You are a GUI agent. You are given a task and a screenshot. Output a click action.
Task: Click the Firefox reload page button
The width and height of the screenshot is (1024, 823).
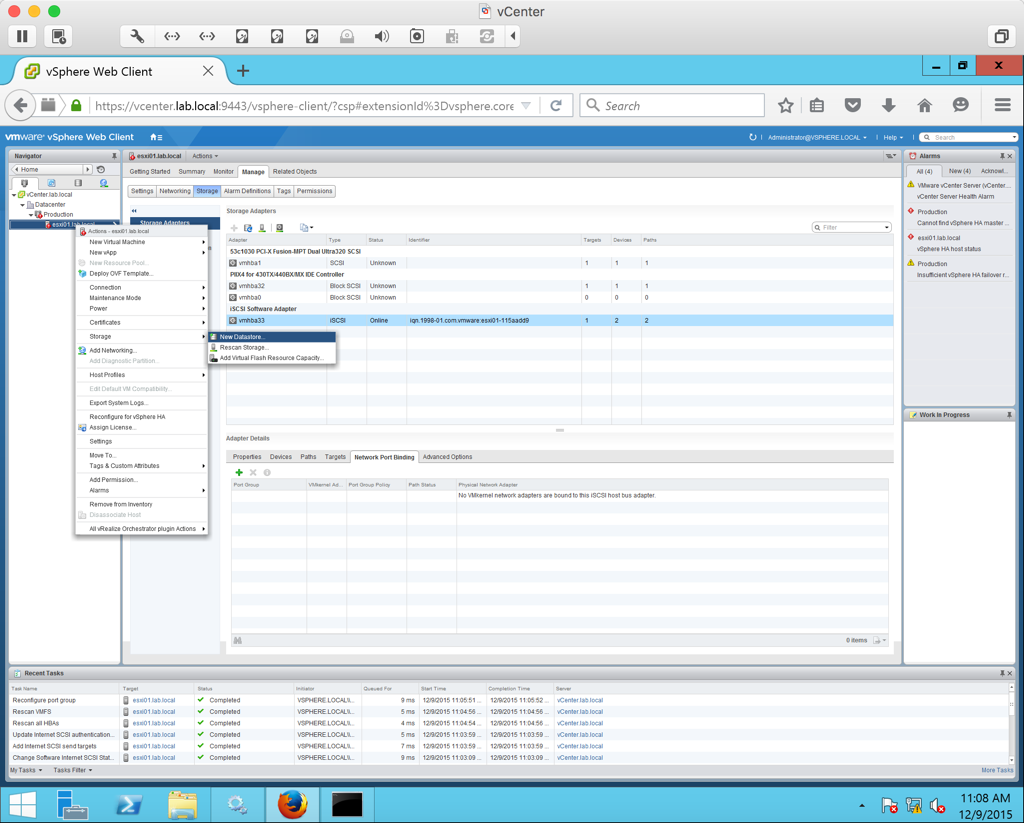(556, 105)
